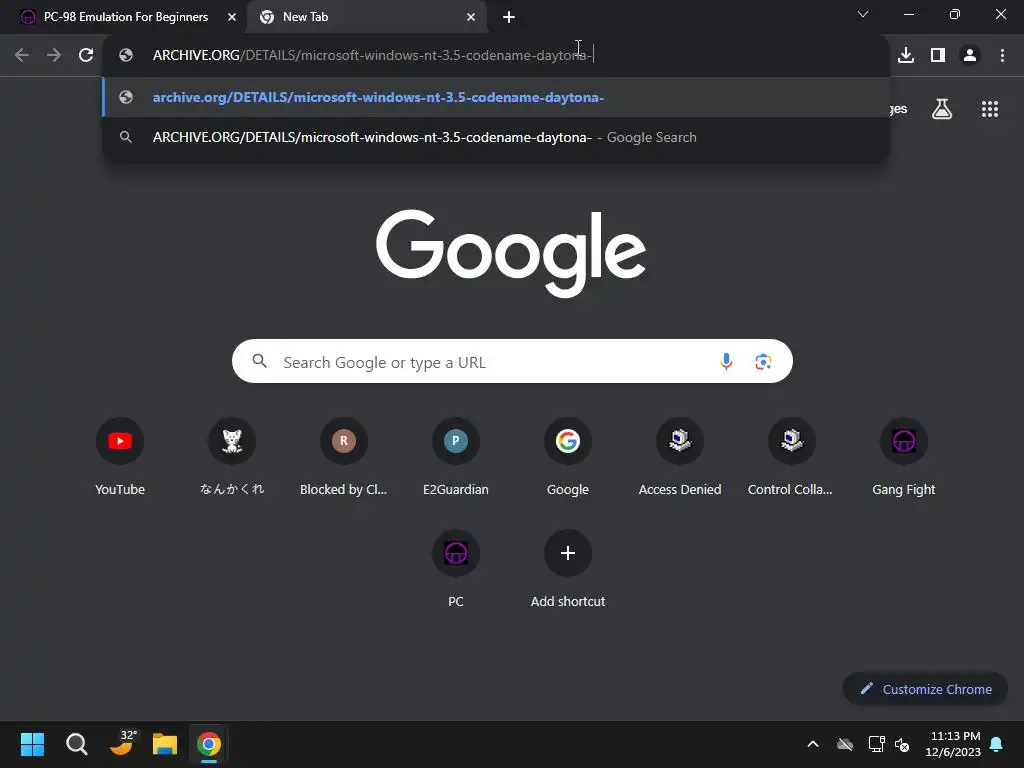Open the PC shortcut tile
Viewport: 1024px width, 768px height.
(456, 569)
